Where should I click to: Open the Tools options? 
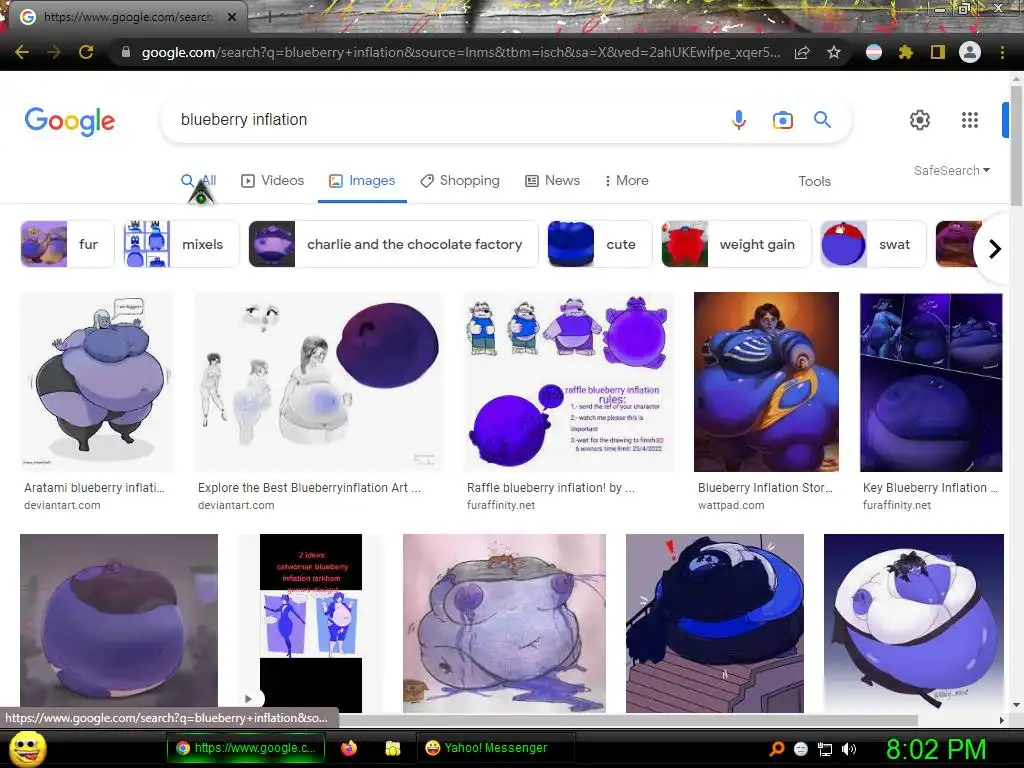[x=814, y=181]
